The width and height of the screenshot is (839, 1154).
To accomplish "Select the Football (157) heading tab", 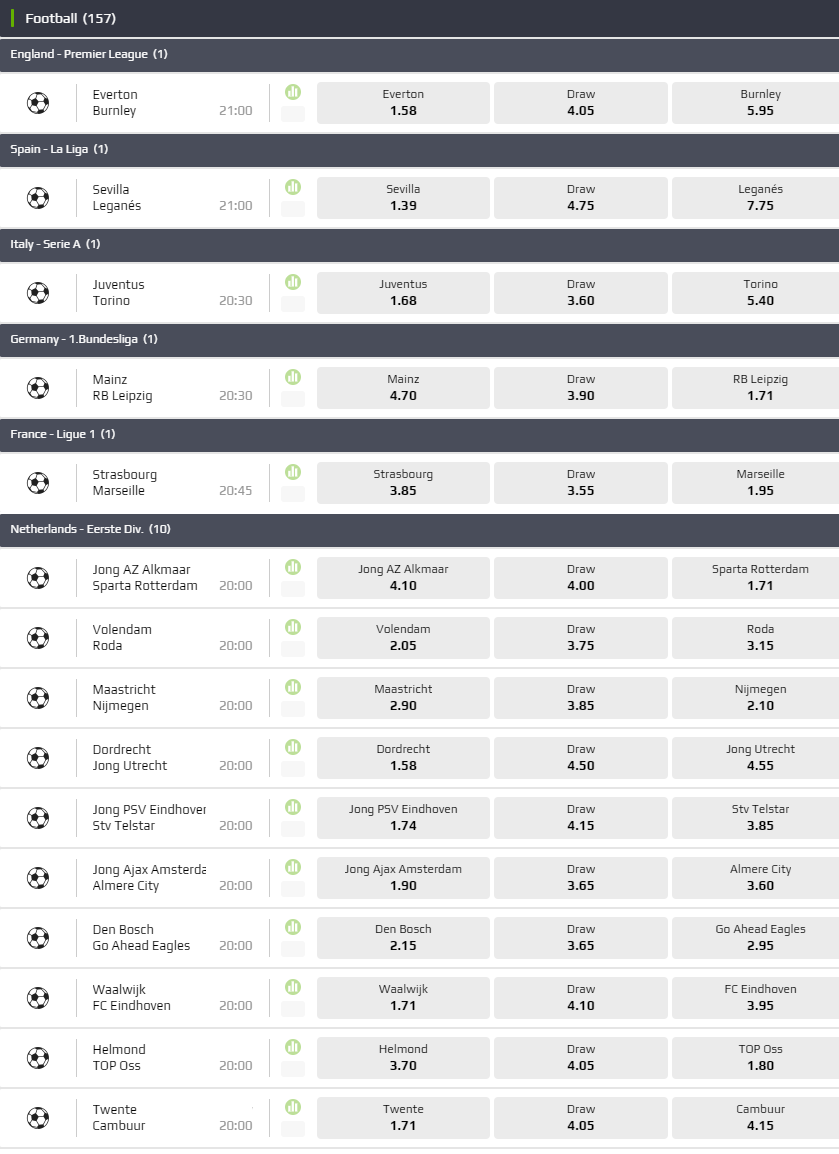I will [x=69, y=18].
